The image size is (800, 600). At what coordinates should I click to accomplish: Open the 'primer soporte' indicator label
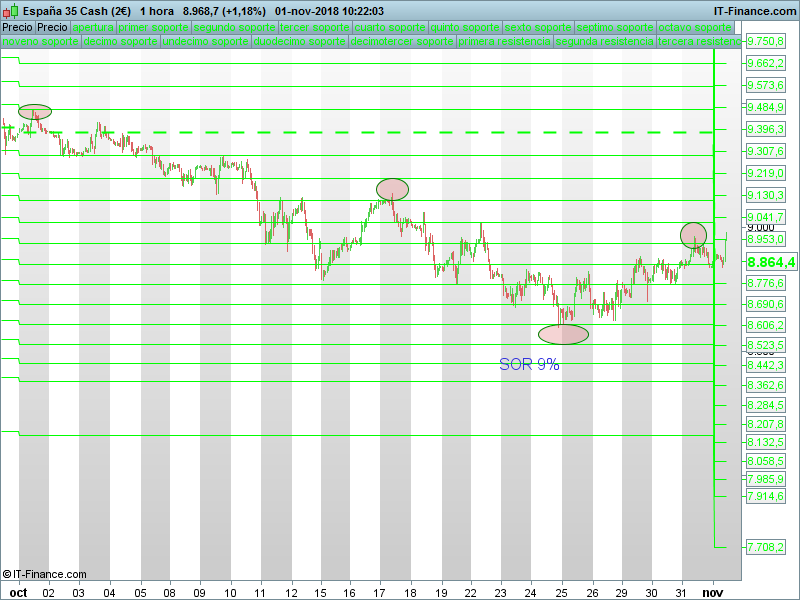click(x=153, y=28)
